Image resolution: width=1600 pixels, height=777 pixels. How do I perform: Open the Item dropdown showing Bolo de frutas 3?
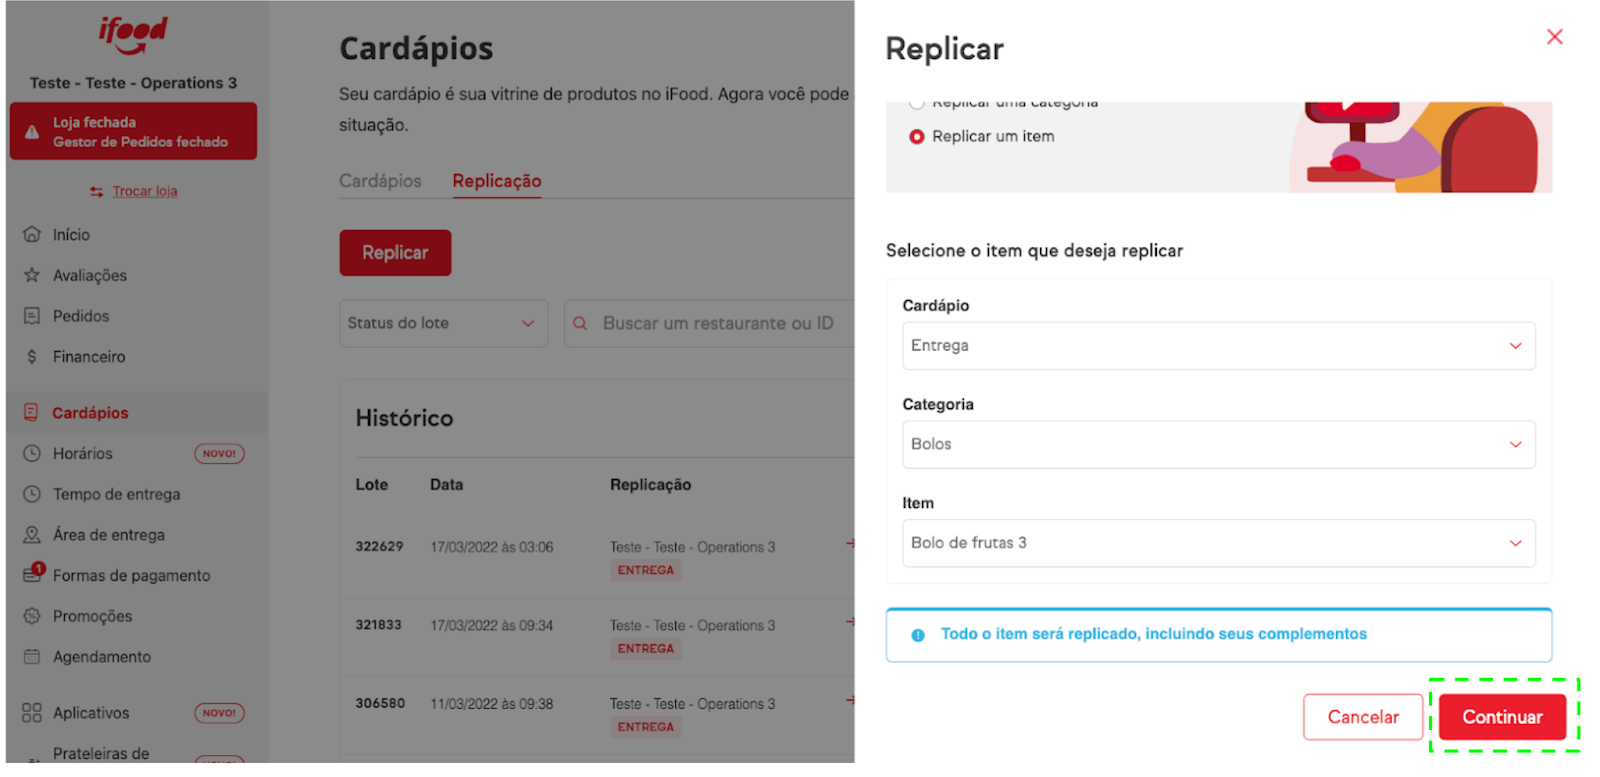point(1219,543)
